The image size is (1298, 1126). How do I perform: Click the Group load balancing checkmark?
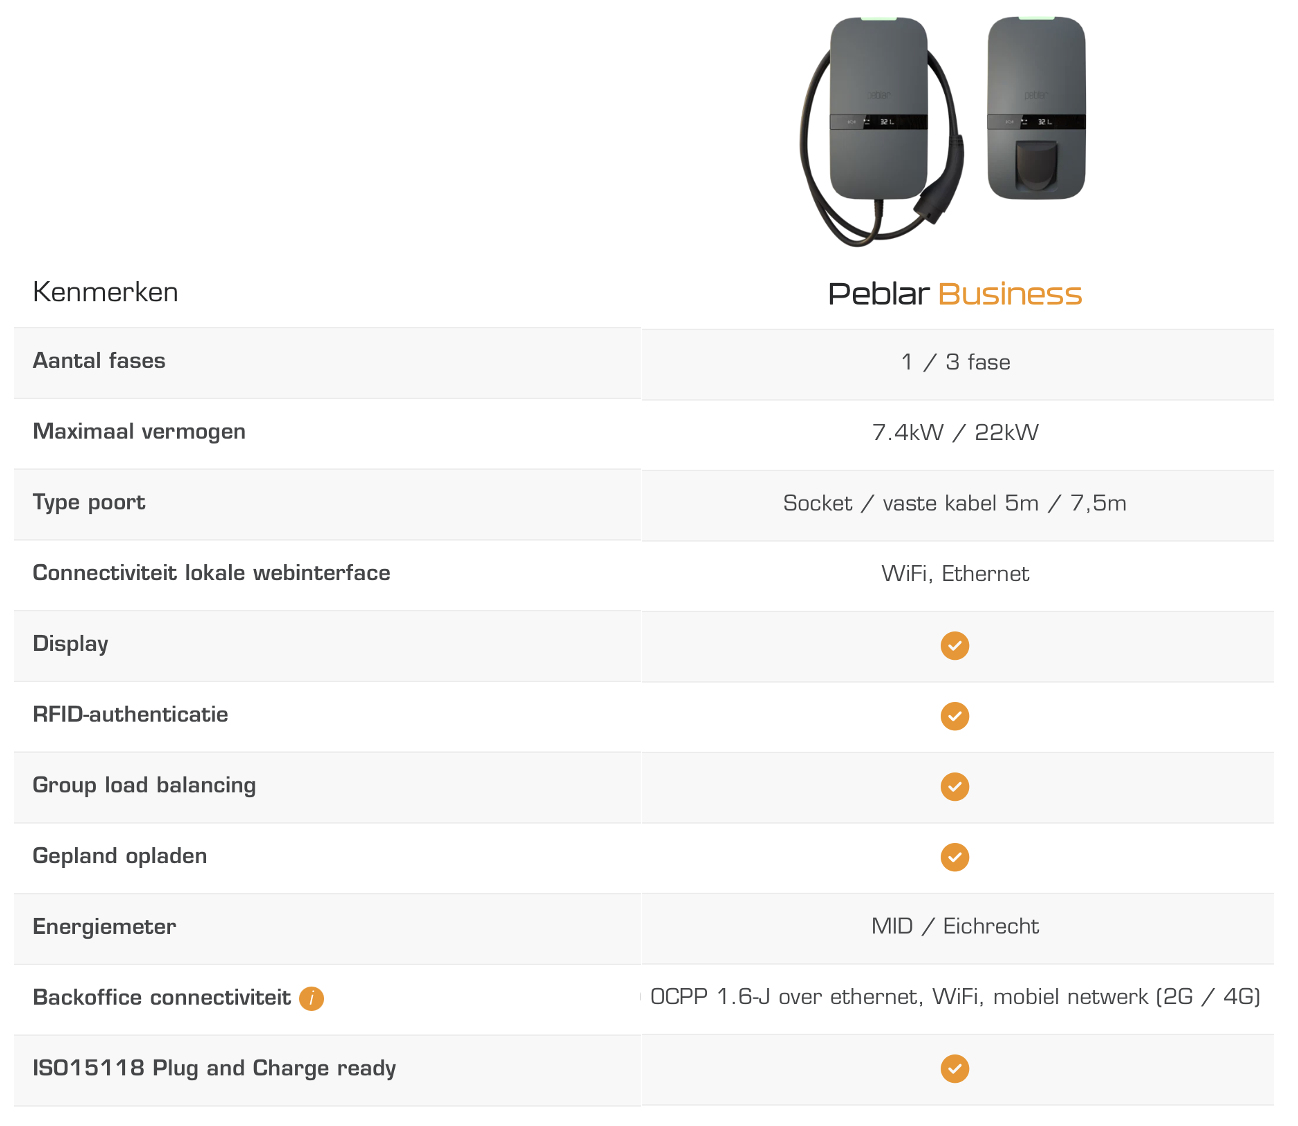pyautogui.click(x=955, y=787)
